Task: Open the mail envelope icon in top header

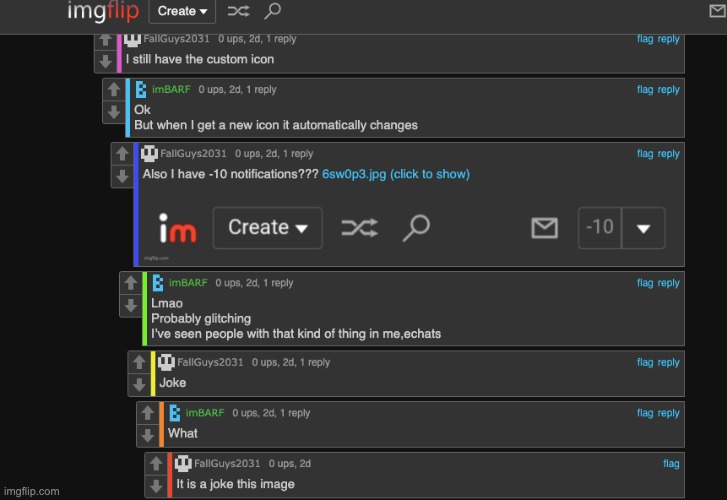Action: 718,10
